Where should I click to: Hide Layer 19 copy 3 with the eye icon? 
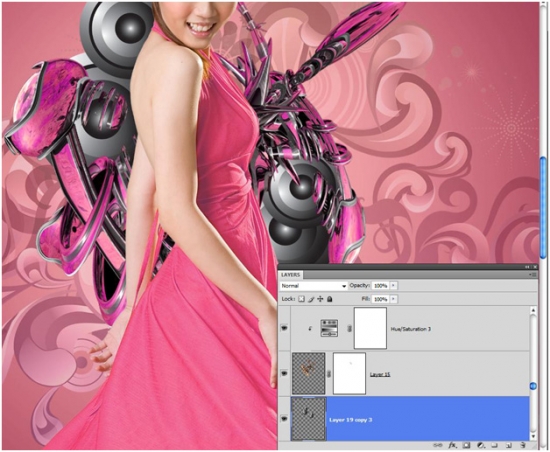click(284, 418)
